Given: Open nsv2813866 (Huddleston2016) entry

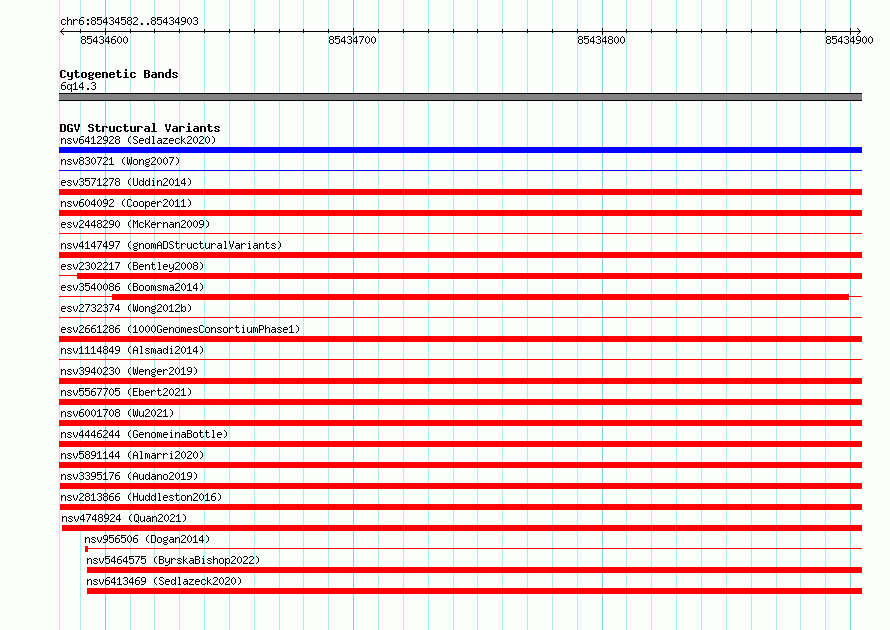Looking at the screenshot, I should (141, 497).
